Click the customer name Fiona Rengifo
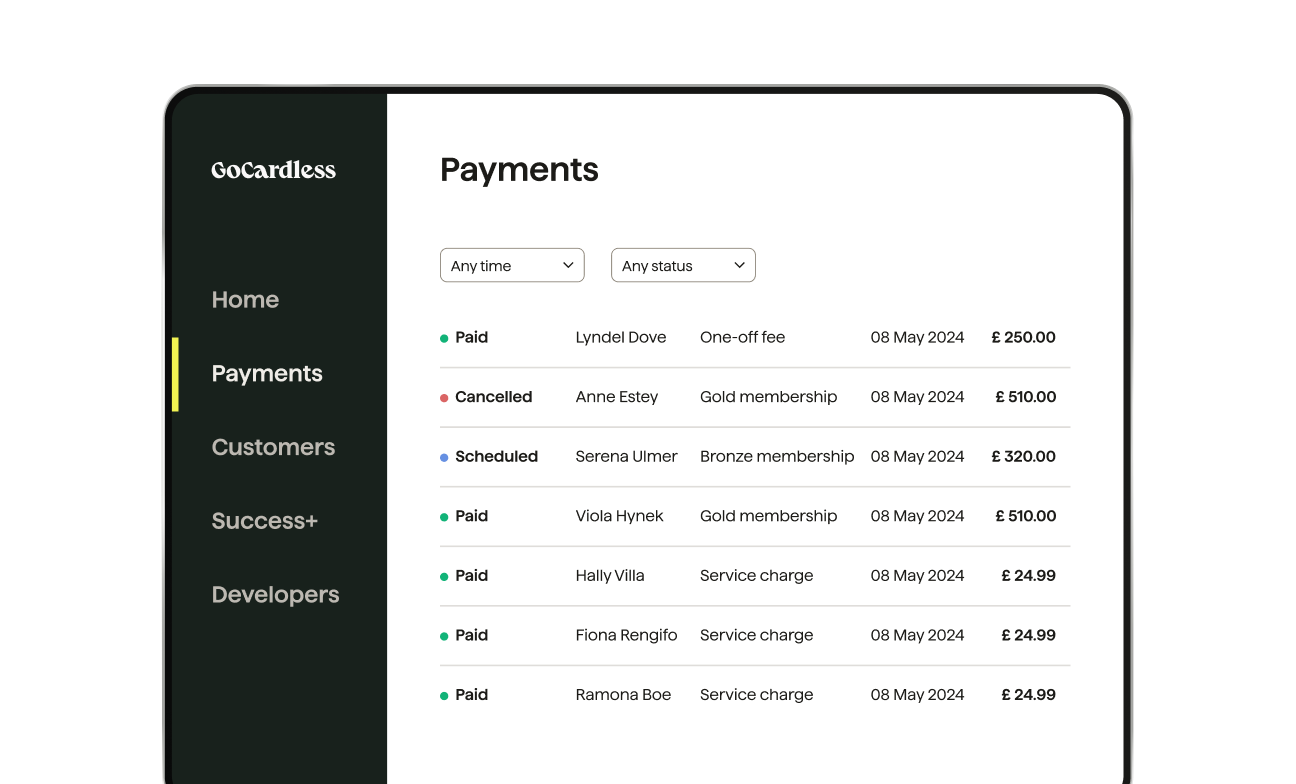Viewport: 1296px width, 784px height. tap(626, 635)
